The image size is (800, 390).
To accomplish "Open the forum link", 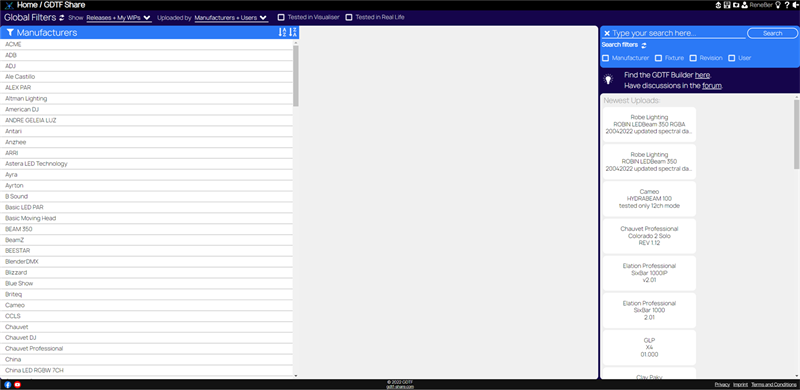I will 712,86.
